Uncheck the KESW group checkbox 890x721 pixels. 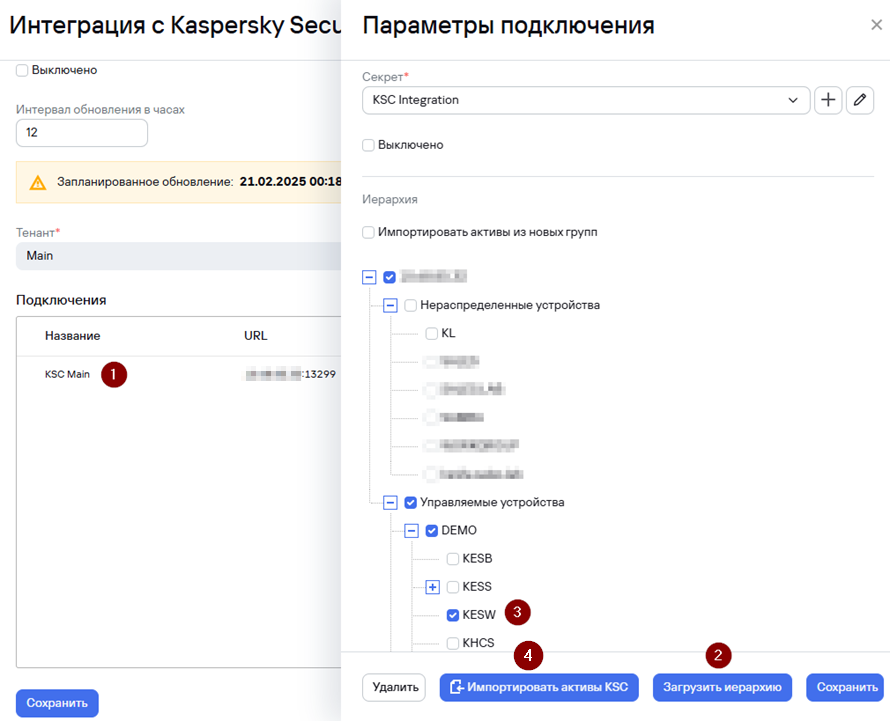(x=452, y=615)
